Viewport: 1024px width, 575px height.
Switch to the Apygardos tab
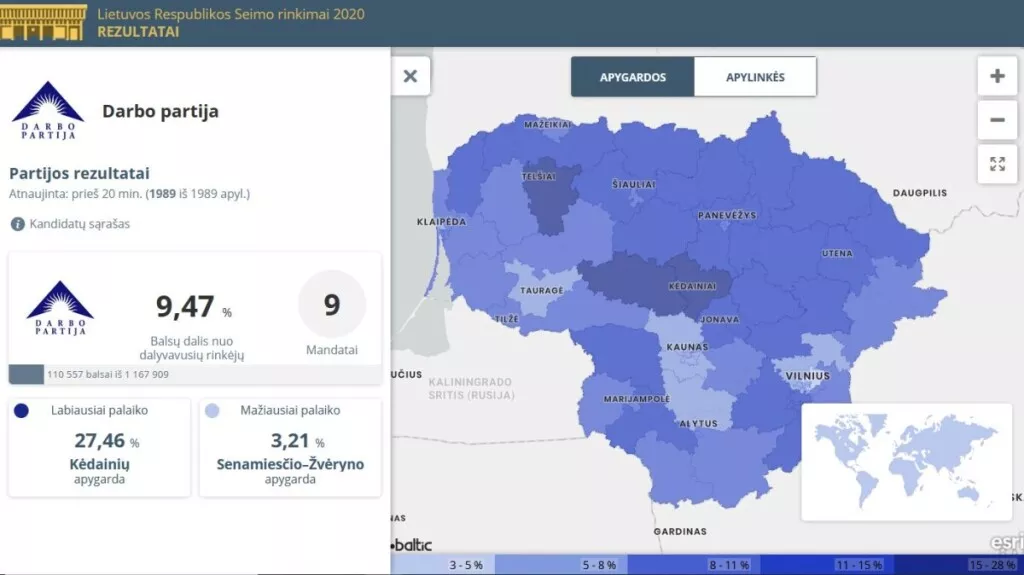(632, 77)
